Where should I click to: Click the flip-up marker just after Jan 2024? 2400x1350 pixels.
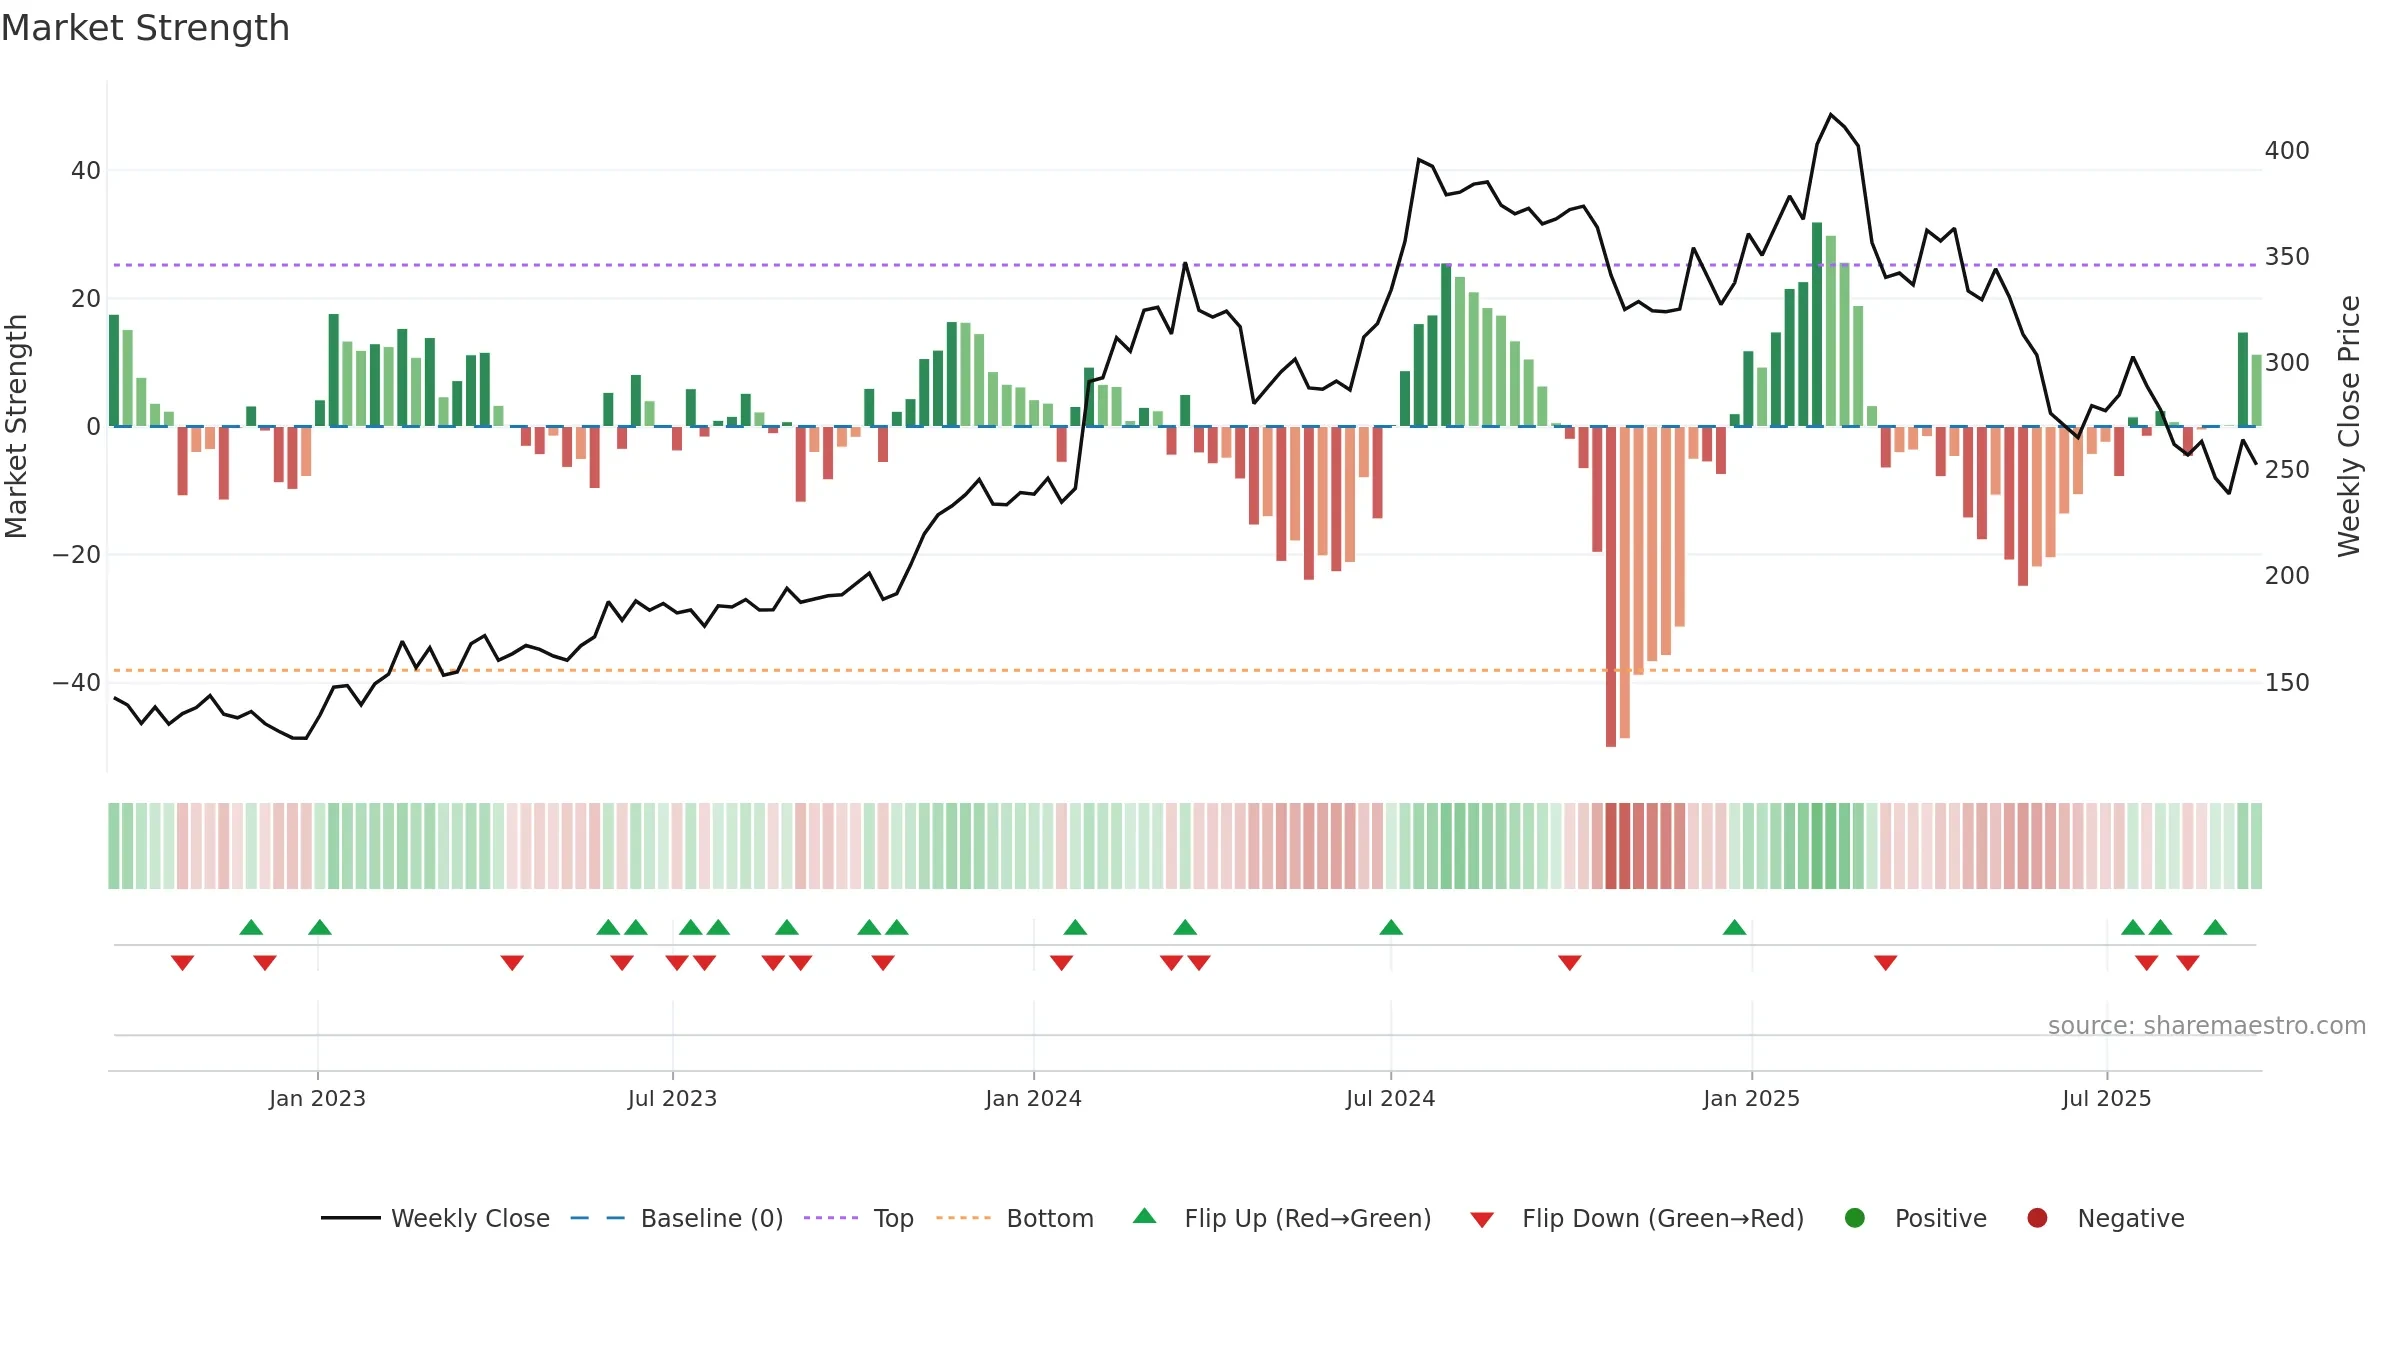(1075, 927)
